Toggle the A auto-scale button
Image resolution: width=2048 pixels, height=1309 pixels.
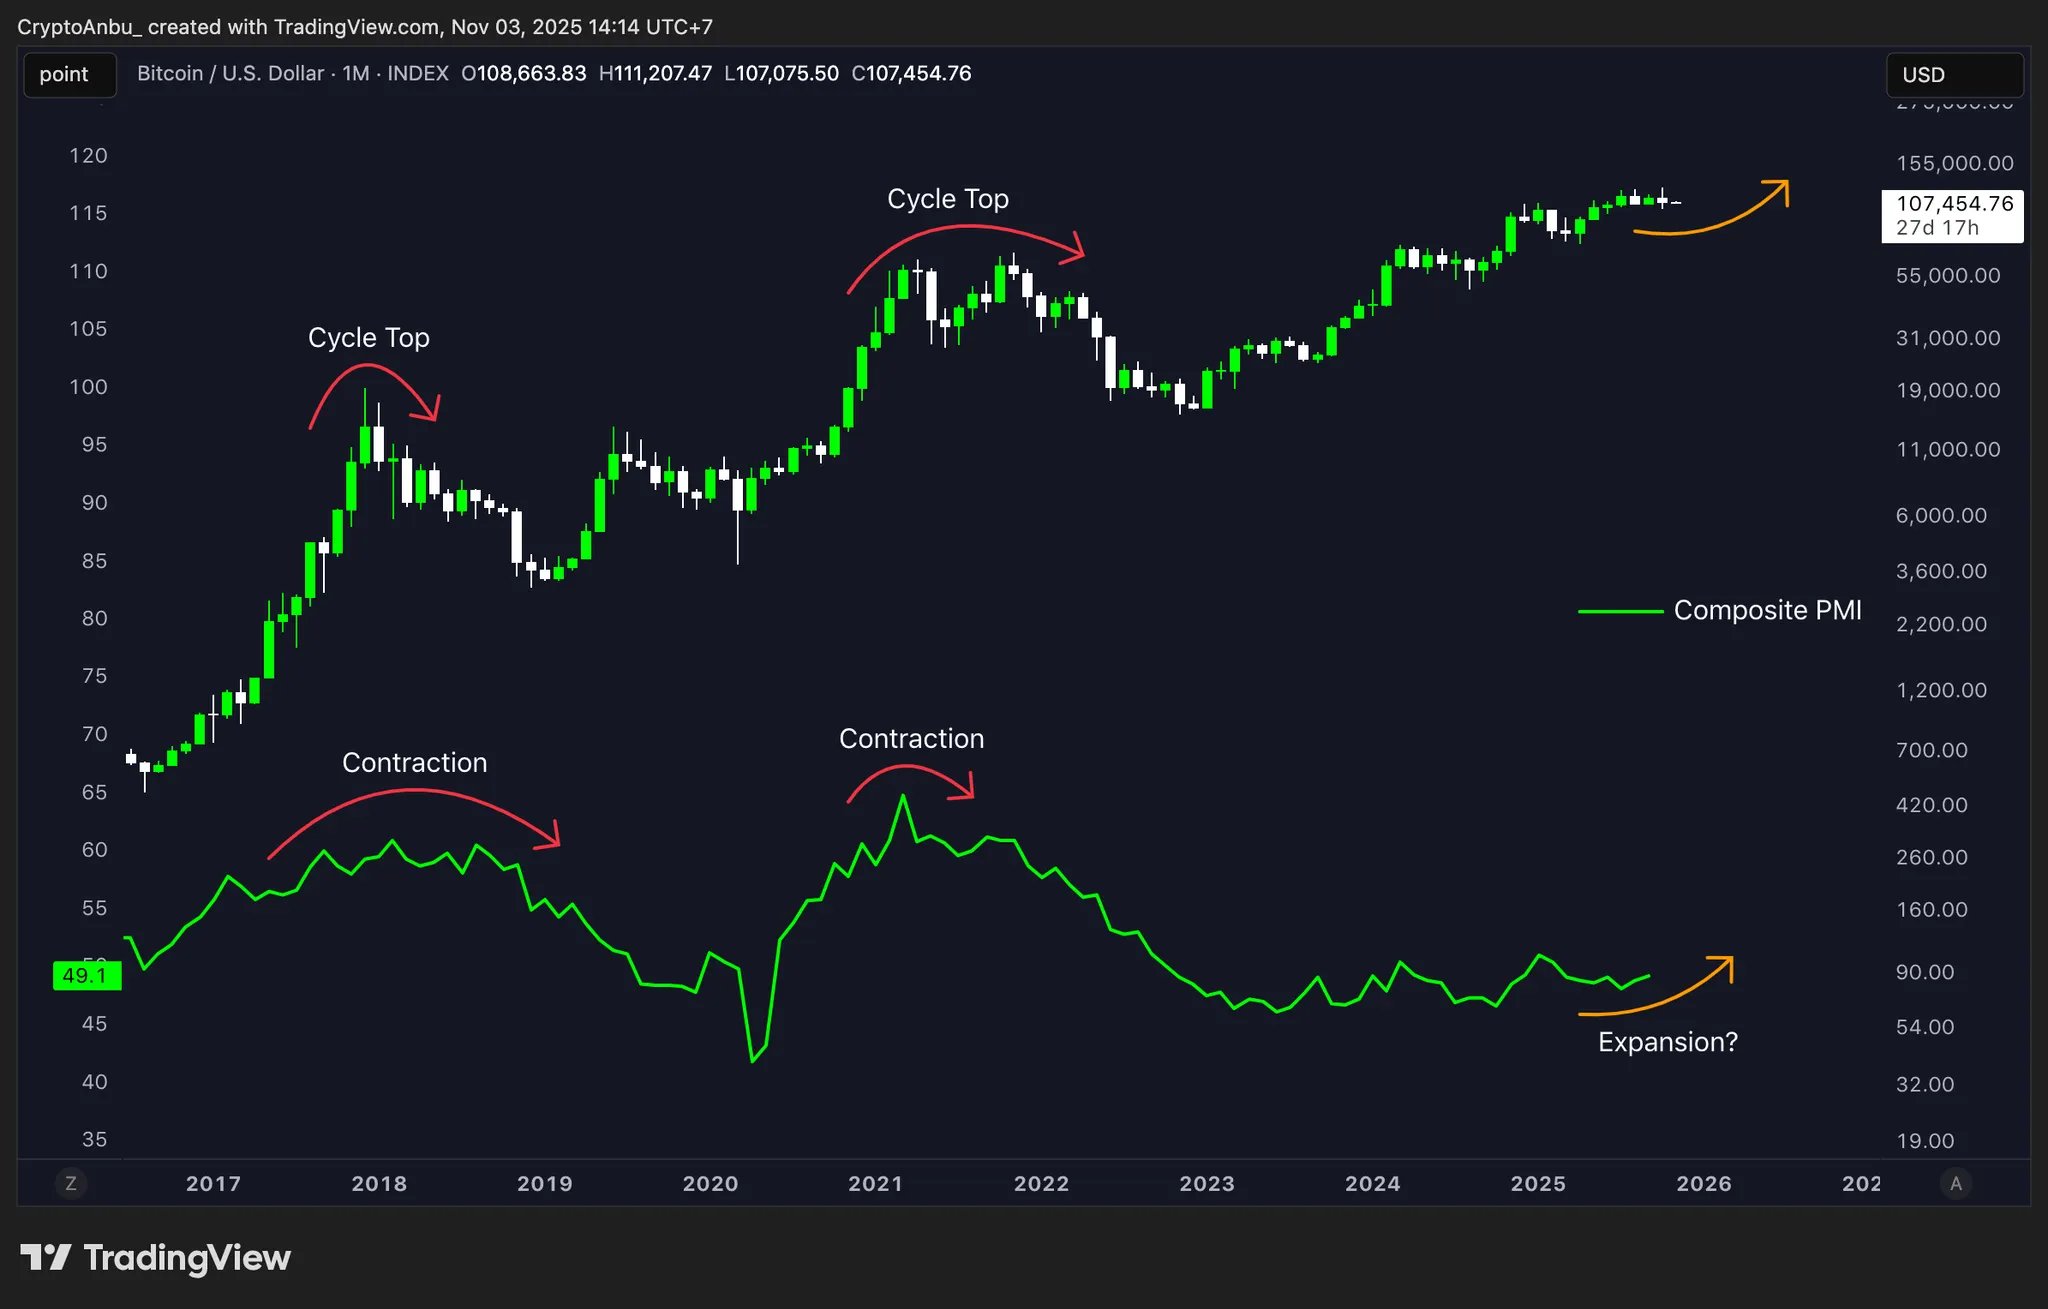point(1955,1183)
